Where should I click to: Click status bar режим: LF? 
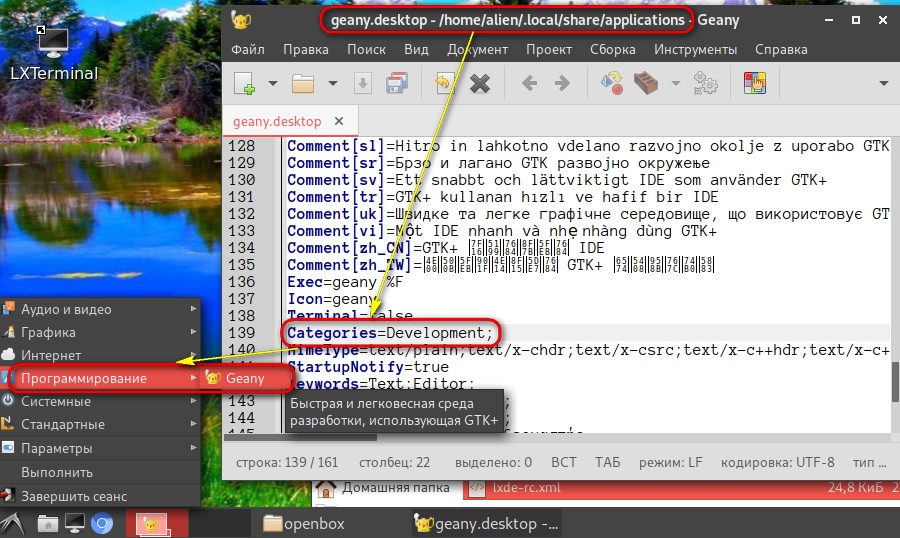tap(670, 462)
